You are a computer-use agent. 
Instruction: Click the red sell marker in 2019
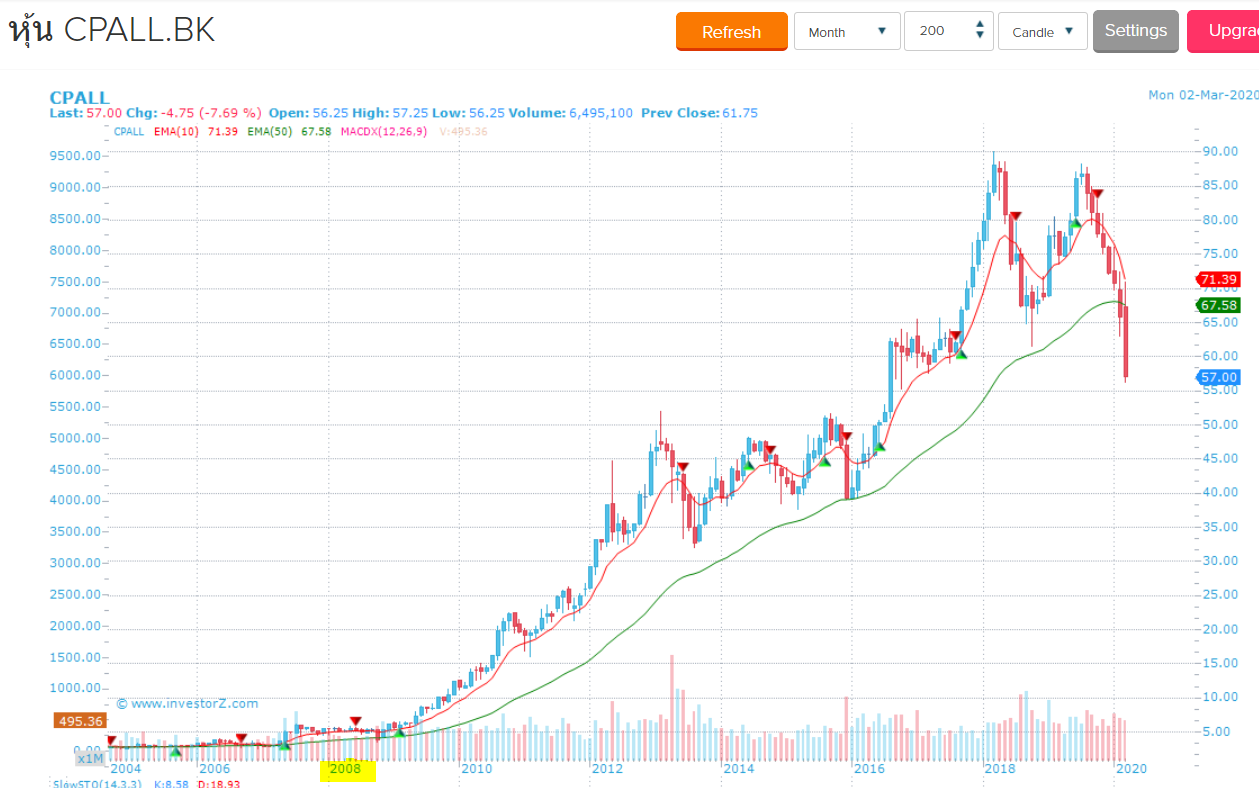tap(1097, 193)
